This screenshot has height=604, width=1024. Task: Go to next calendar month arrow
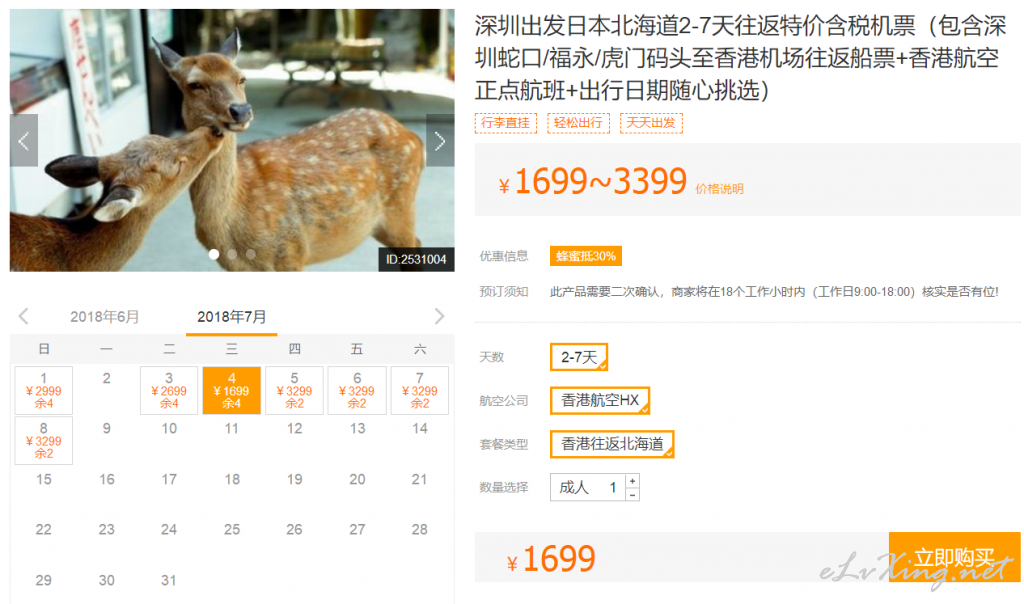(x=440, y=317)
